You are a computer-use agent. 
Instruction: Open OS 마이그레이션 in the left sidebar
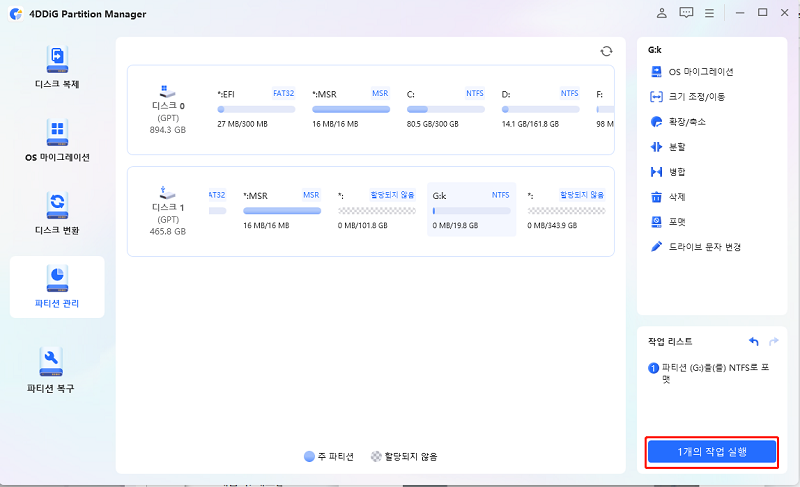(57, 141)
